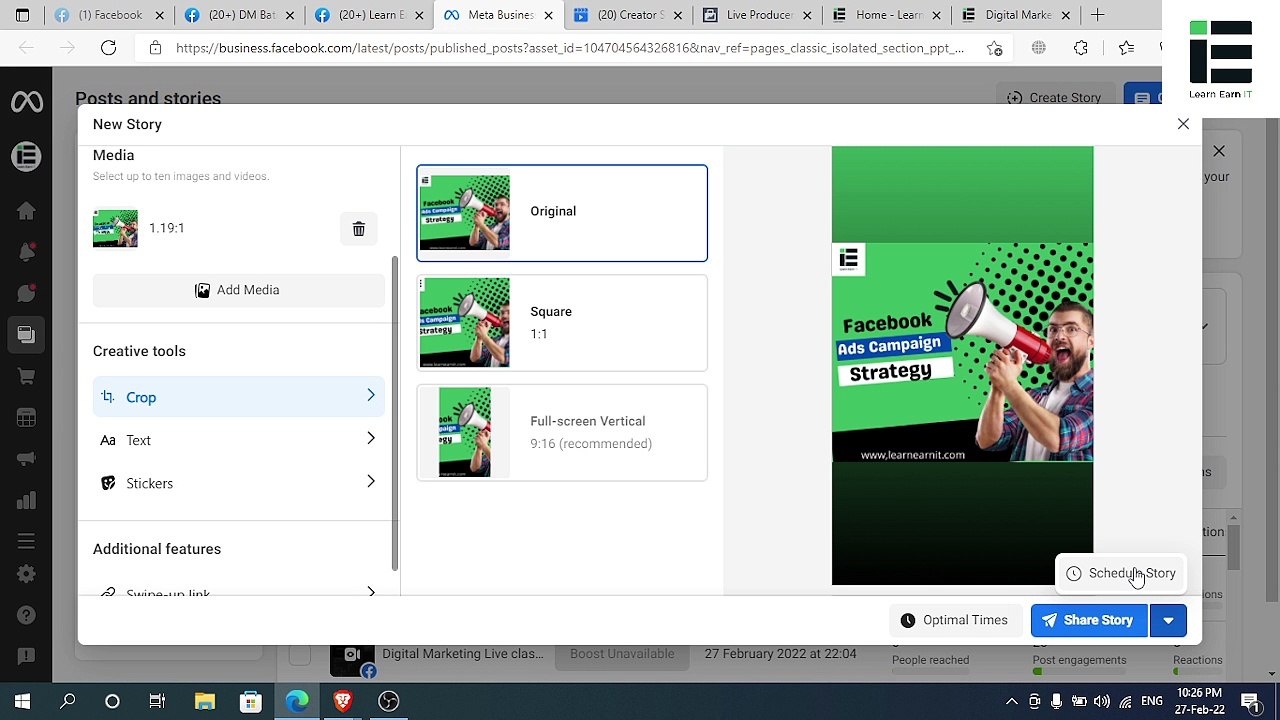Click Create Story button behind dialog
The height and width of the screenshot is (720, 1280).
coord(1054,97)
